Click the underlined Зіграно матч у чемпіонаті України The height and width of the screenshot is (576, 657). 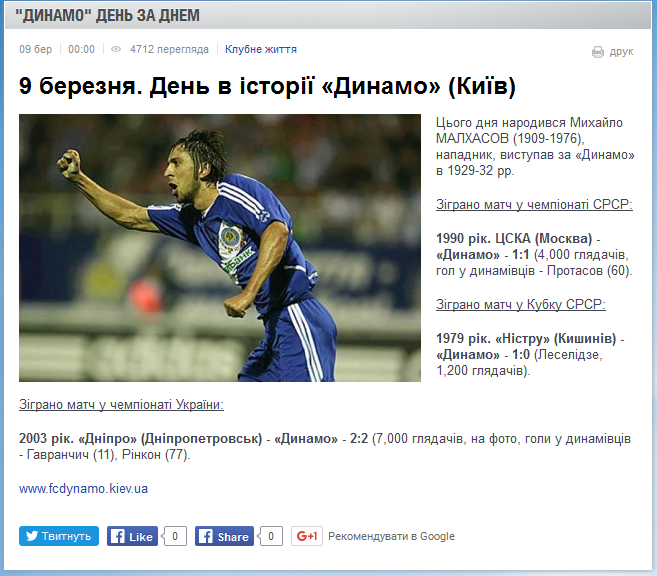(122, 404)
